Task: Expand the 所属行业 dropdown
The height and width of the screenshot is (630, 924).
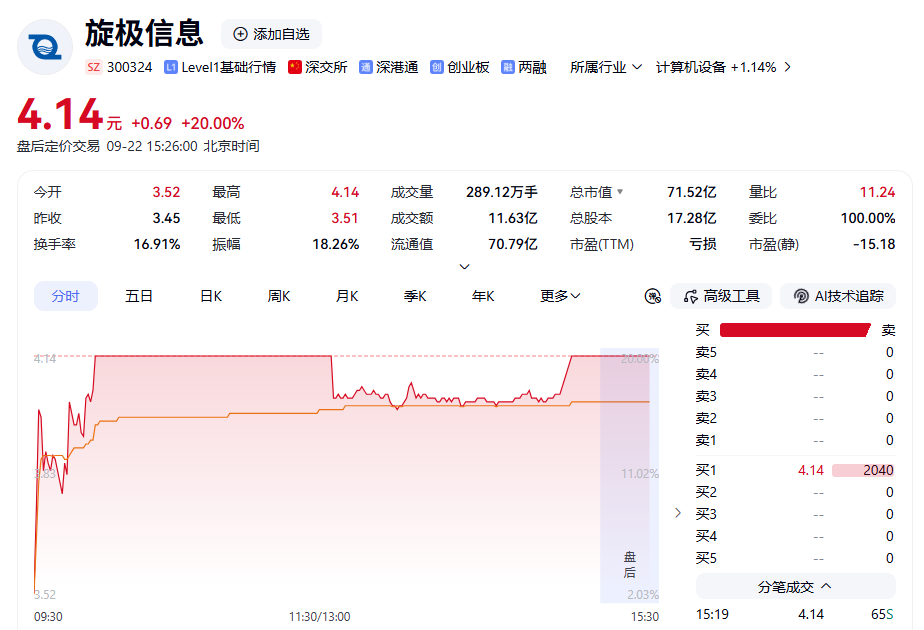Action: coord(606,67)
